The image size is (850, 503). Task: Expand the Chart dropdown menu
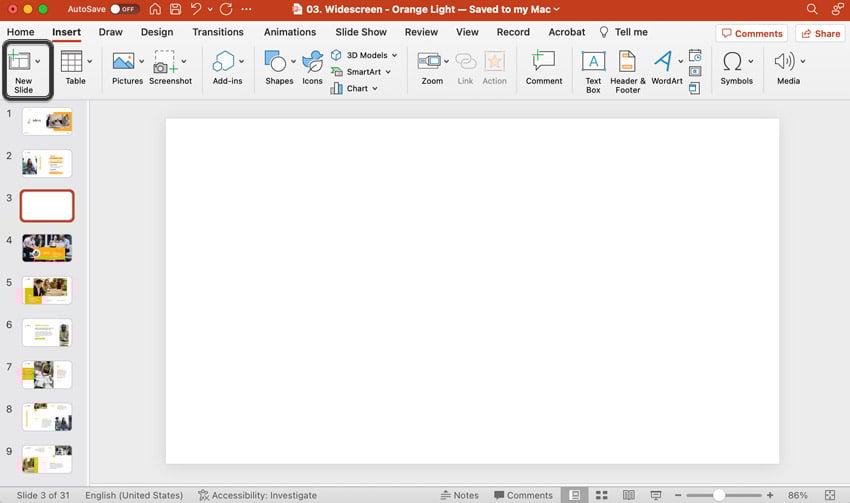point(375,89)
